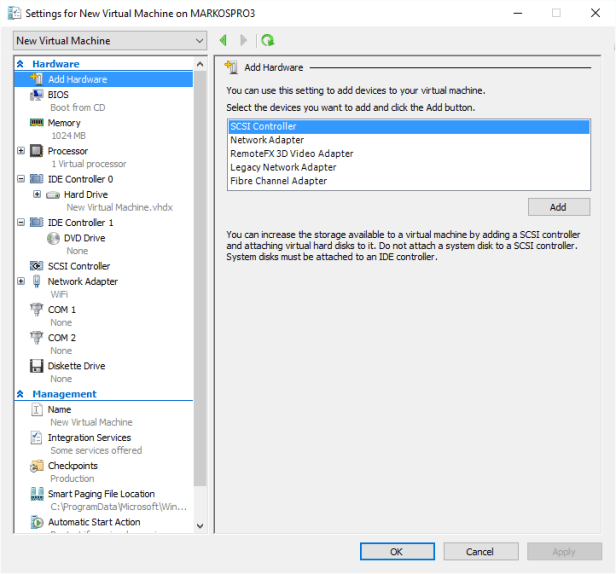The height and width of the screenshot is (574, 616).
Task: Open the New Virtual Machine dropdown
Action: (x=110, y=41)
